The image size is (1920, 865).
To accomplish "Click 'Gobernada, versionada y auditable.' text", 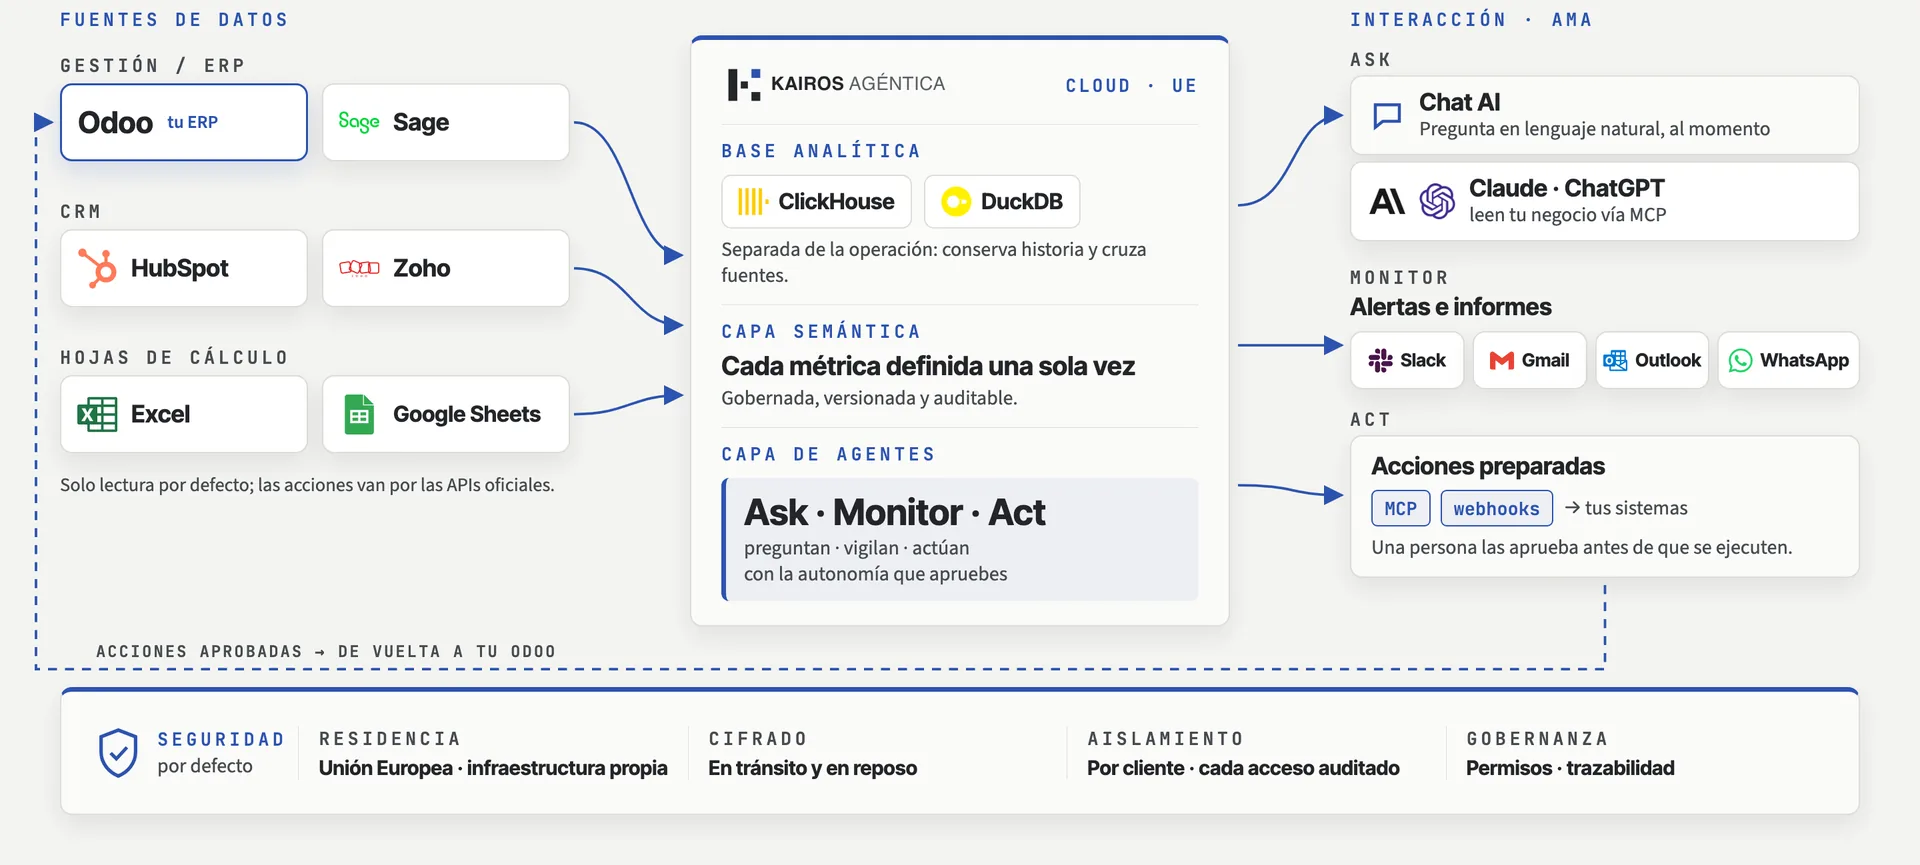I will click(x=869, y=398).
